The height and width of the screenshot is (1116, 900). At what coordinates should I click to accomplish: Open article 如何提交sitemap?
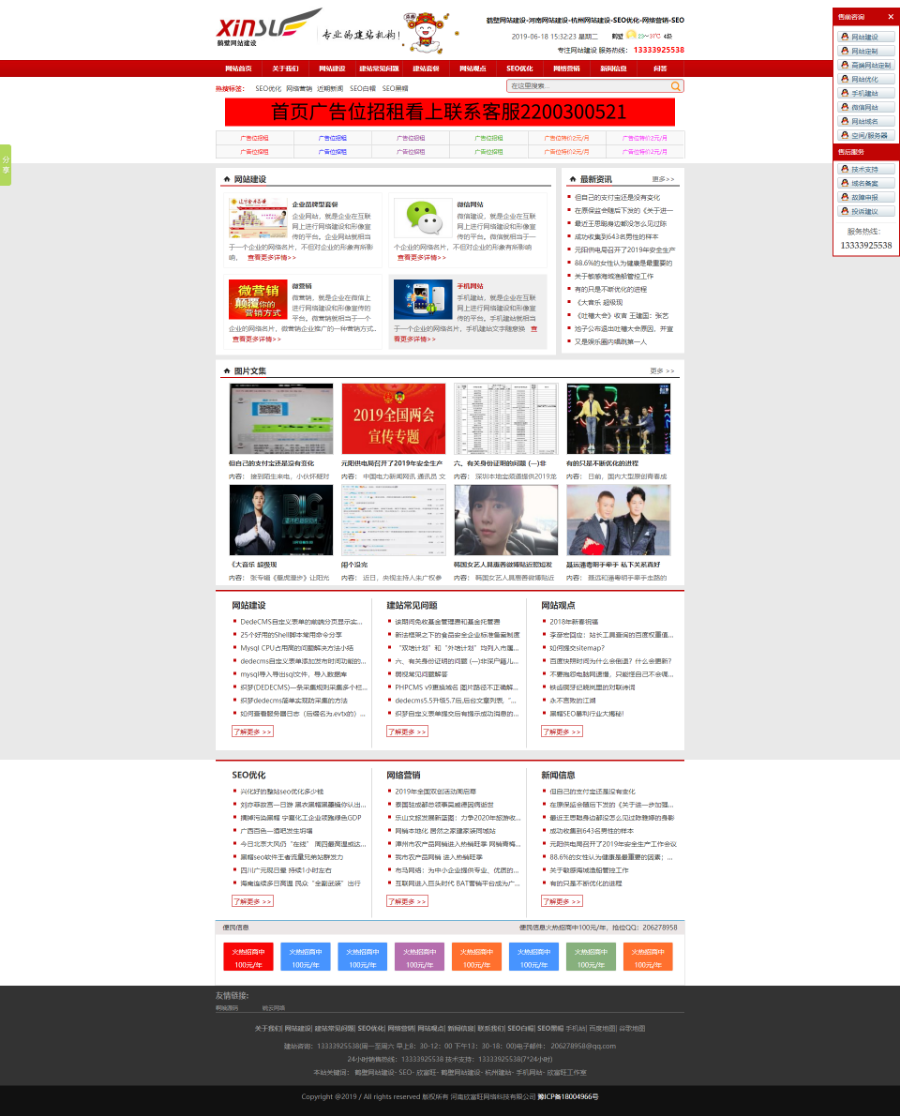coord(577,648)
